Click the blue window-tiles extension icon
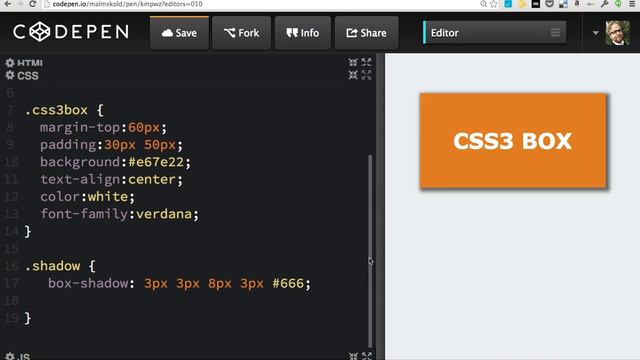 click(563, 4)
